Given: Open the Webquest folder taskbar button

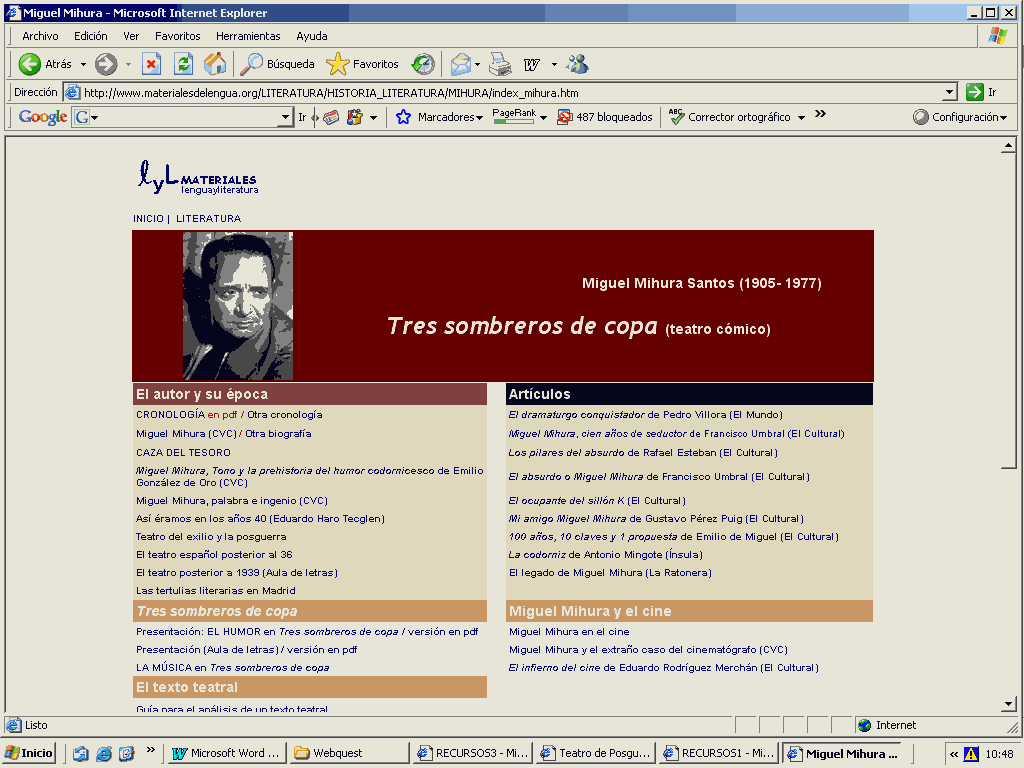Looking at the screenshot, I should click(x=348, y=753).
